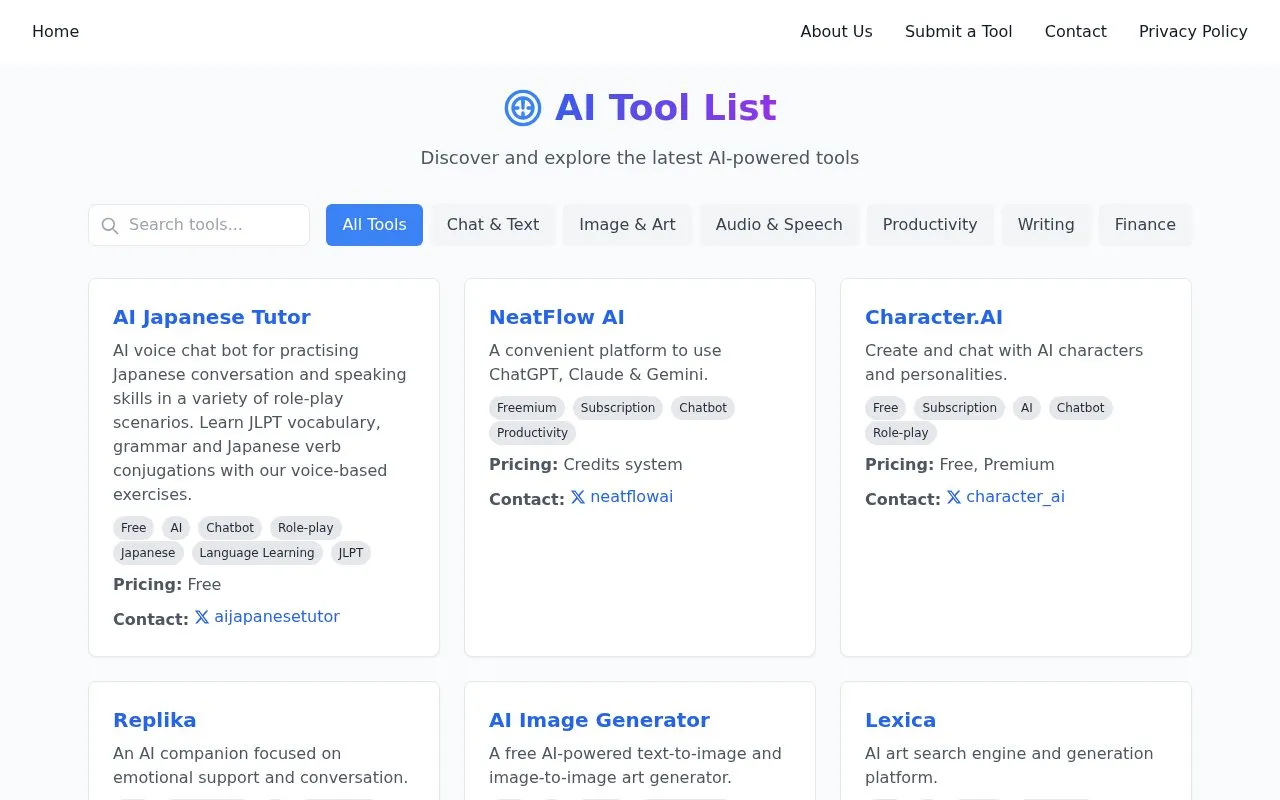
Task: Click the X icon beside aijapanesetutor
Action: tap(202, 617)
